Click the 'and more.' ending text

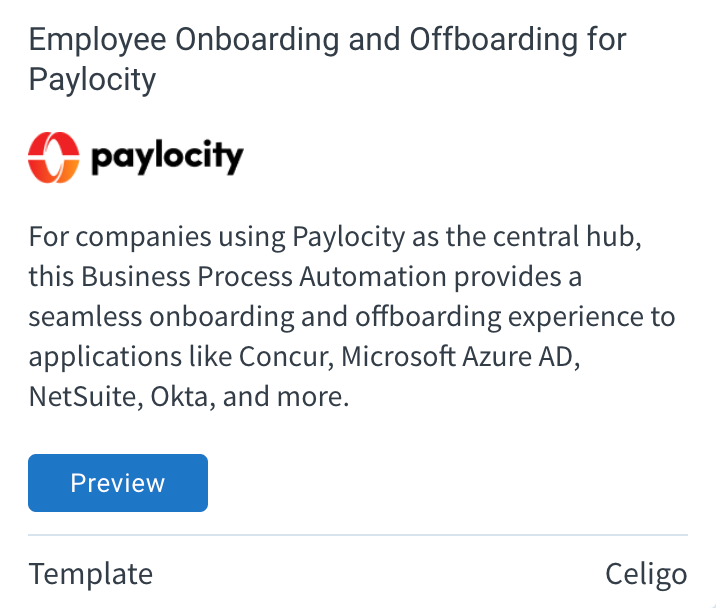[286, 396]
